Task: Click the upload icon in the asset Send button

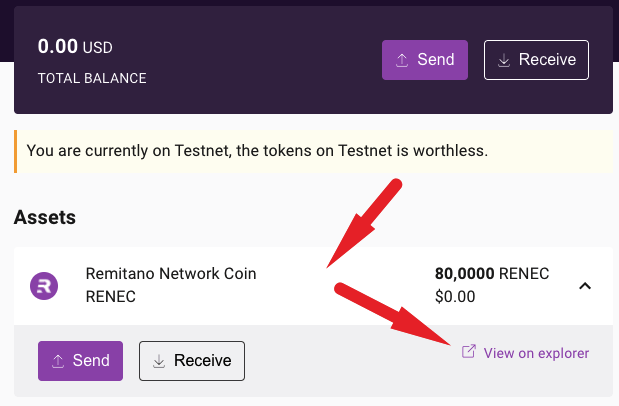Action: [x=58, y=360]
